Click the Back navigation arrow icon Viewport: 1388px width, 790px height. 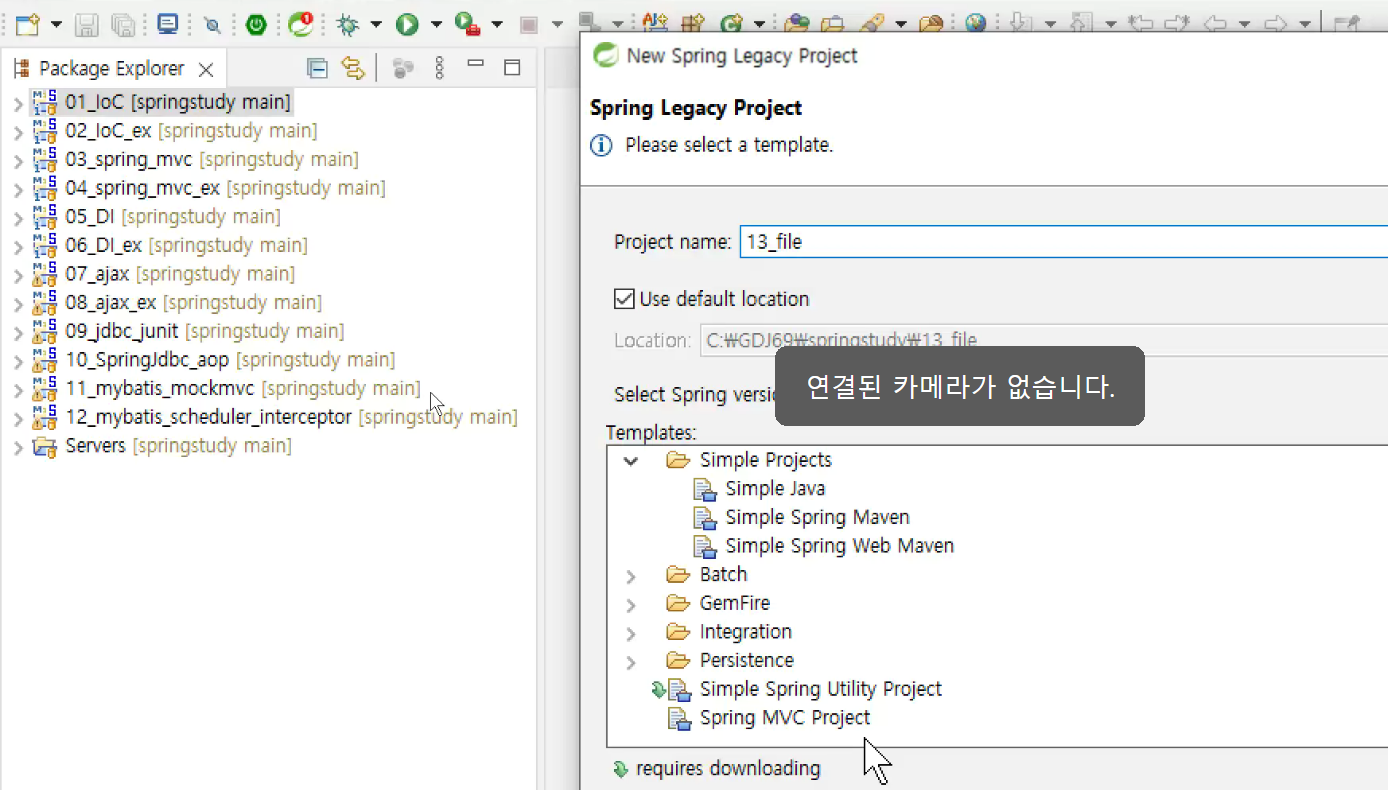pos(1215,24)
